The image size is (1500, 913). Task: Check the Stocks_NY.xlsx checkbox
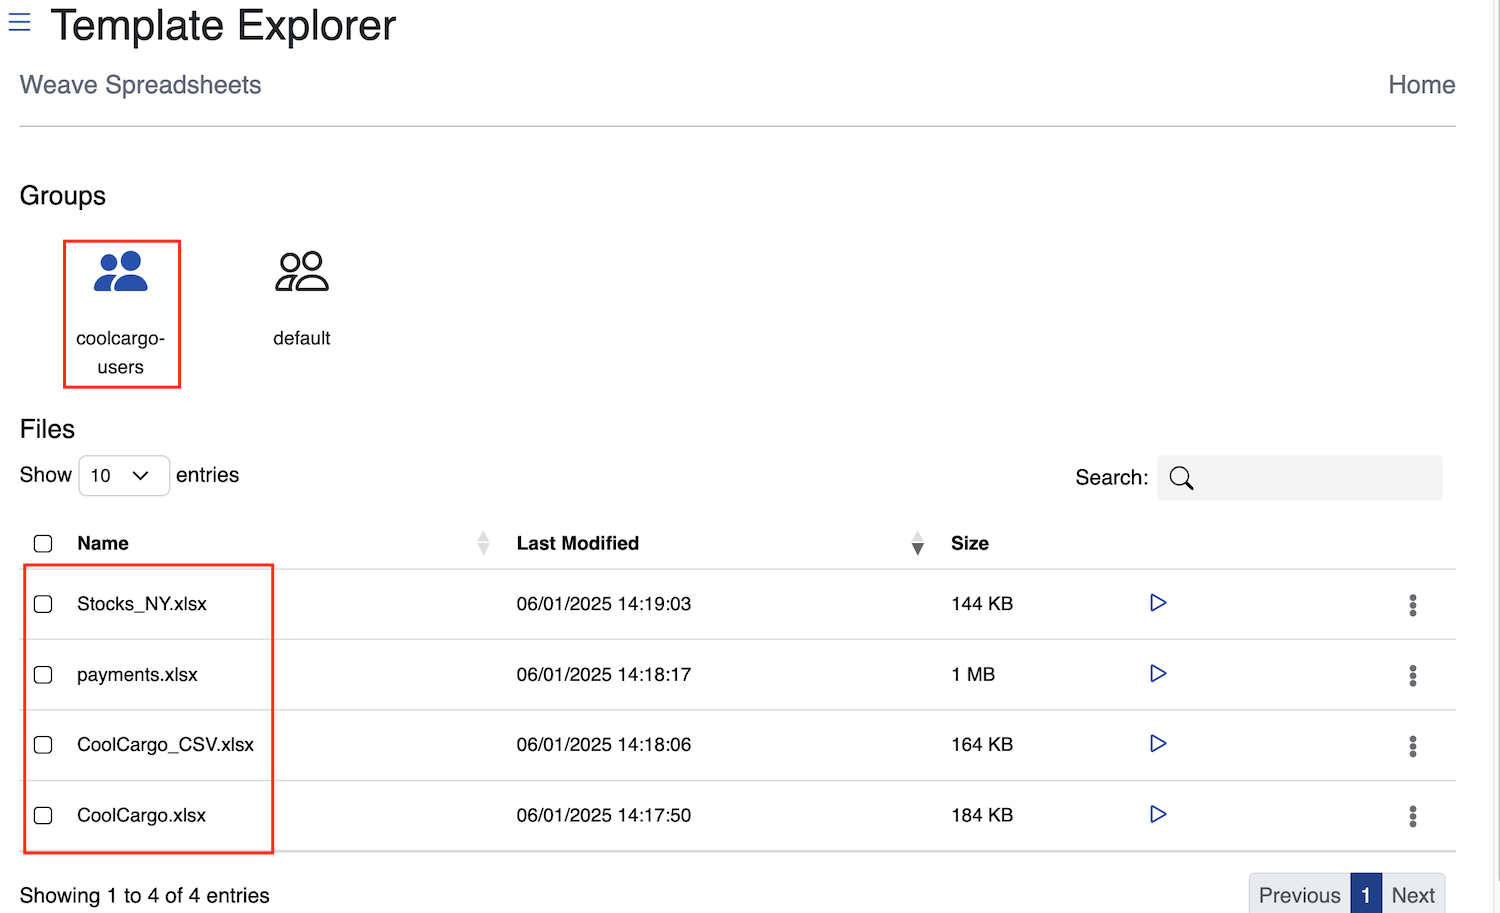coord(43,604)
